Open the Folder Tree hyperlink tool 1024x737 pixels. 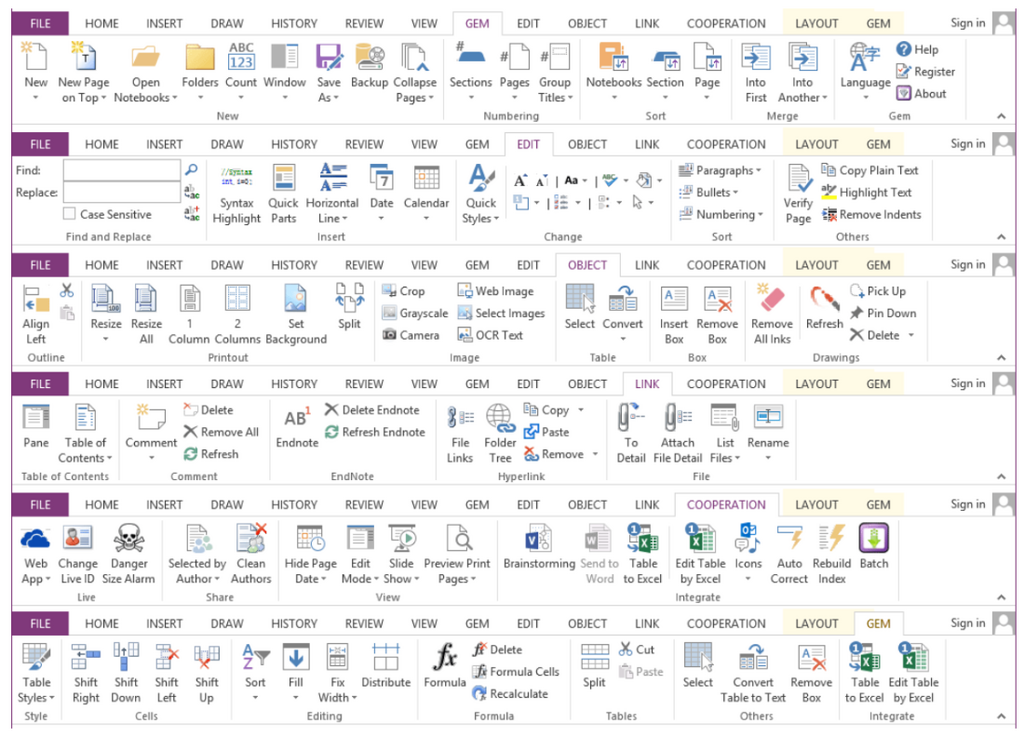tap(500, 418)
